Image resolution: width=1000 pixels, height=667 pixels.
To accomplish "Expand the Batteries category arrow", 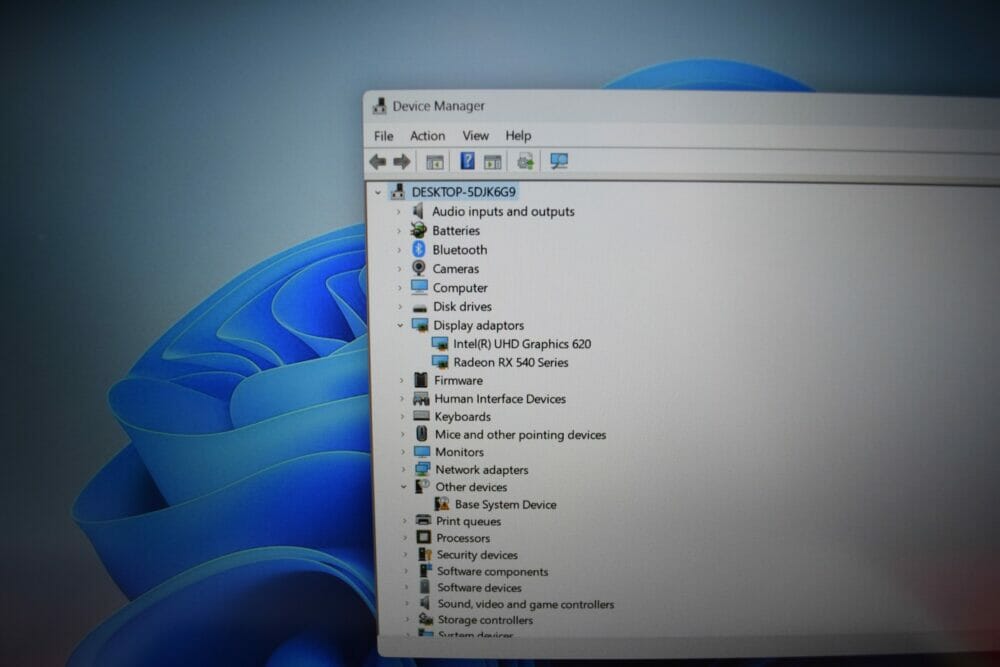I will [399, 230].
